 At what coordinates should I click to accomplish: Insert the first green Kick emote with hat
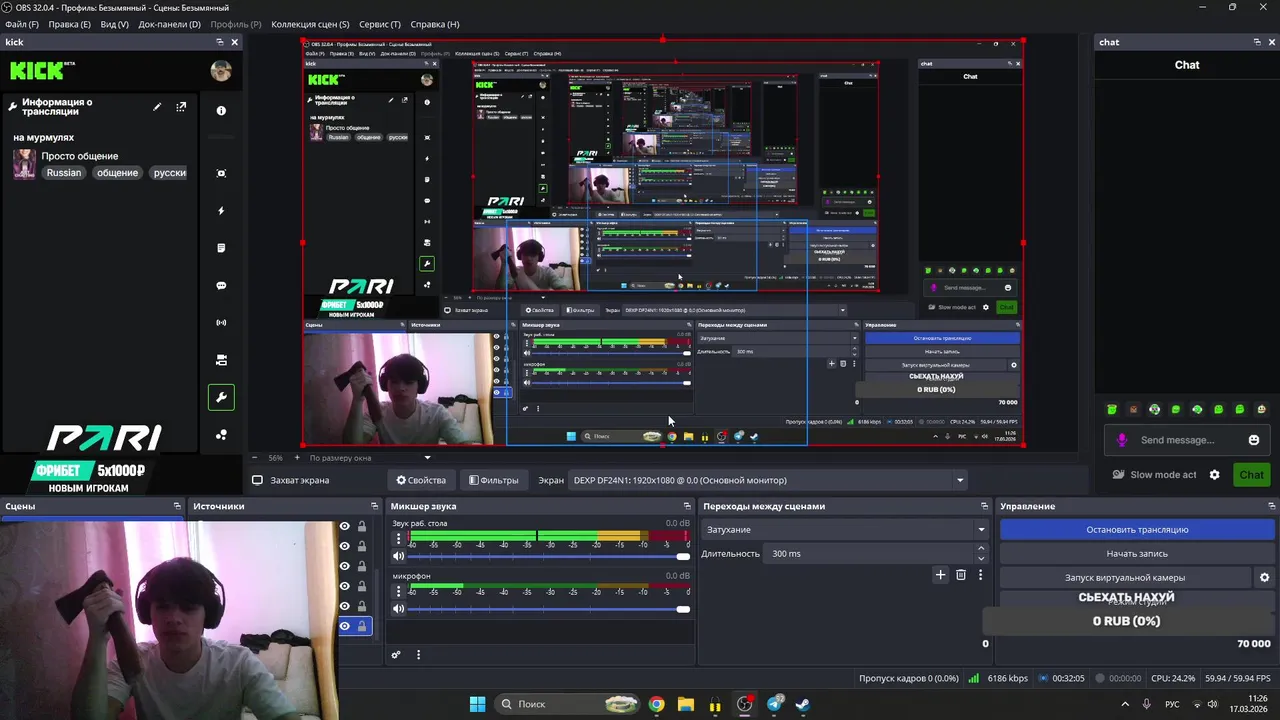(1112, 409)
